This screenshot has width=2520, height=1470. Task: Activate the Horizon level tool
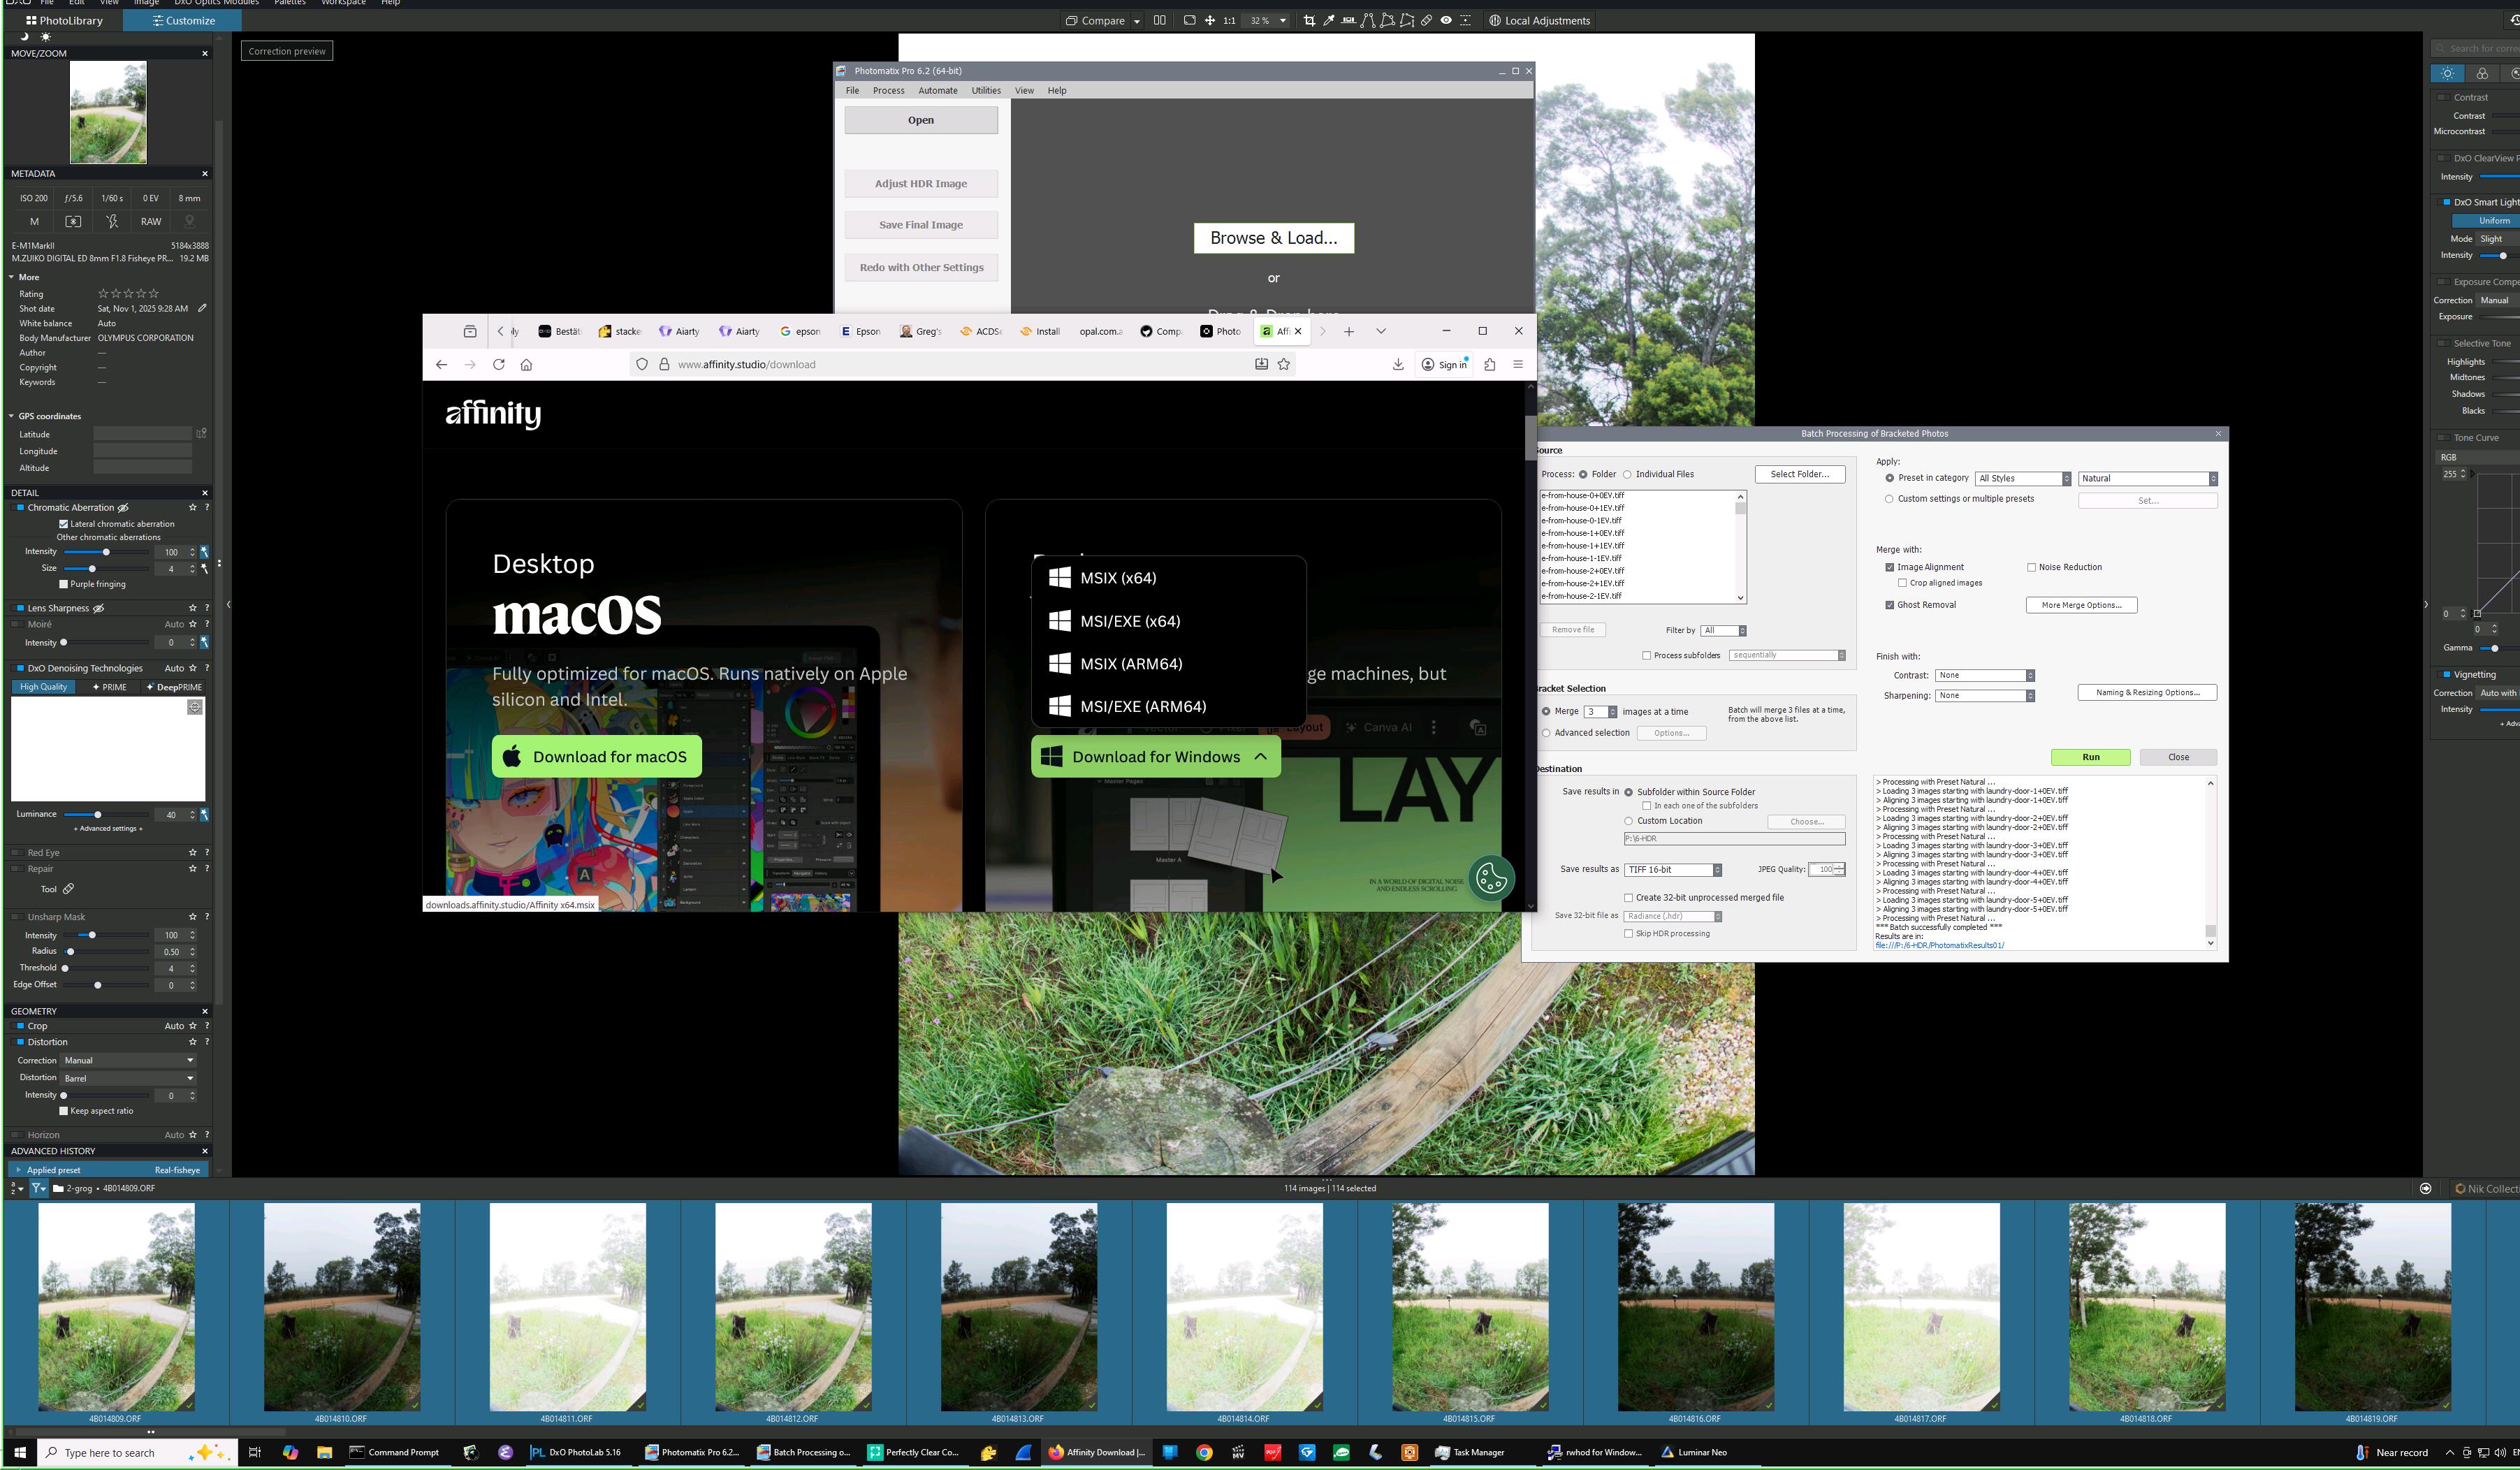tap(1349, 20)
